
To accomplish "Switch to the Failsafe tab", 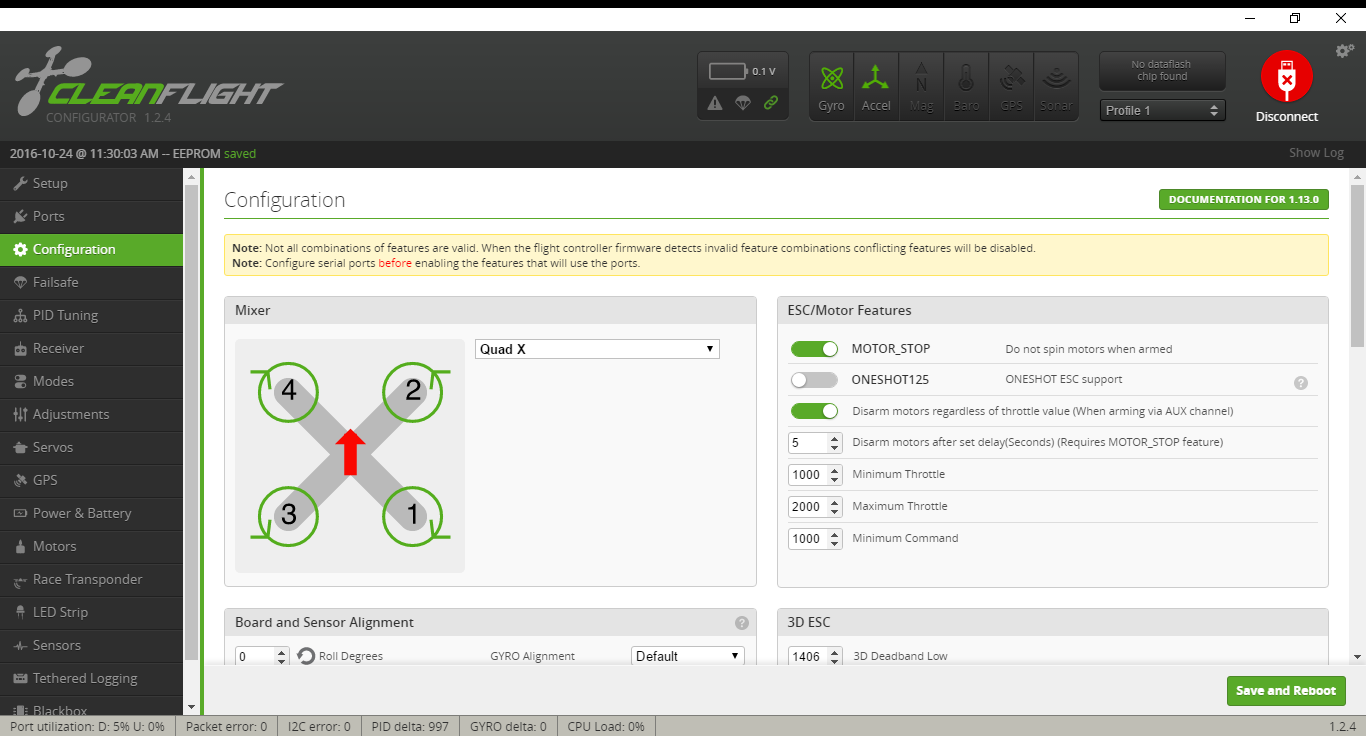I will click(92, 282).
